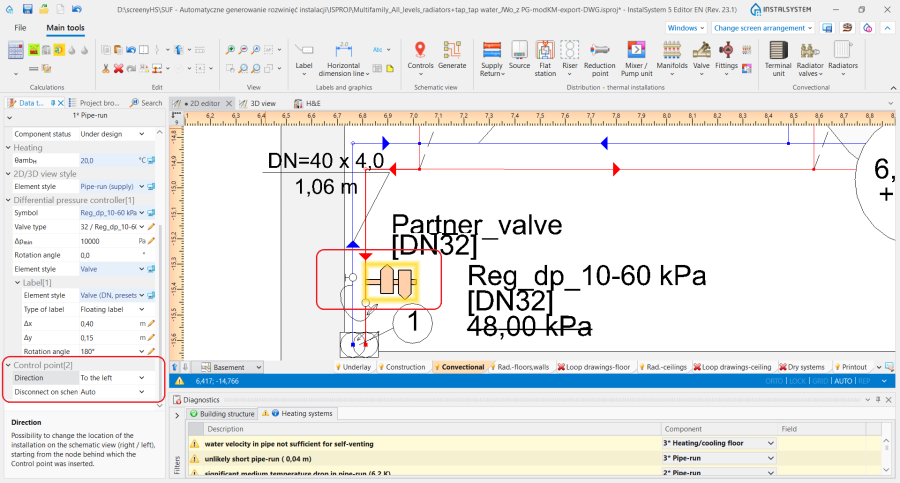Insert a Flat station
The image size is (900, 483).
click(x=545, y=59)
